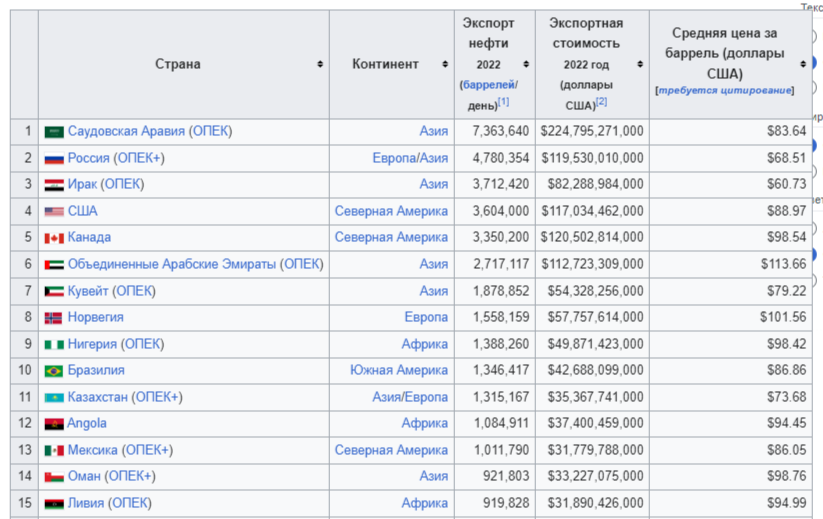Click the Brazil flag icon
Viewport: 823px width, 519px height.
coord(54,371)
